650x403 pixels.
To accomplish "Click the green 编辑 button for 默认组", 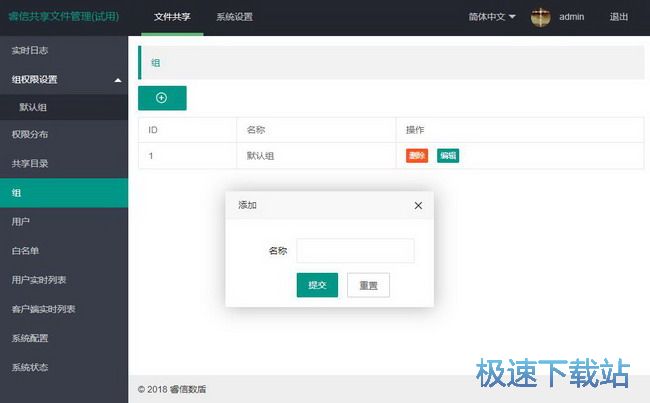I will [x=448, y=155].
